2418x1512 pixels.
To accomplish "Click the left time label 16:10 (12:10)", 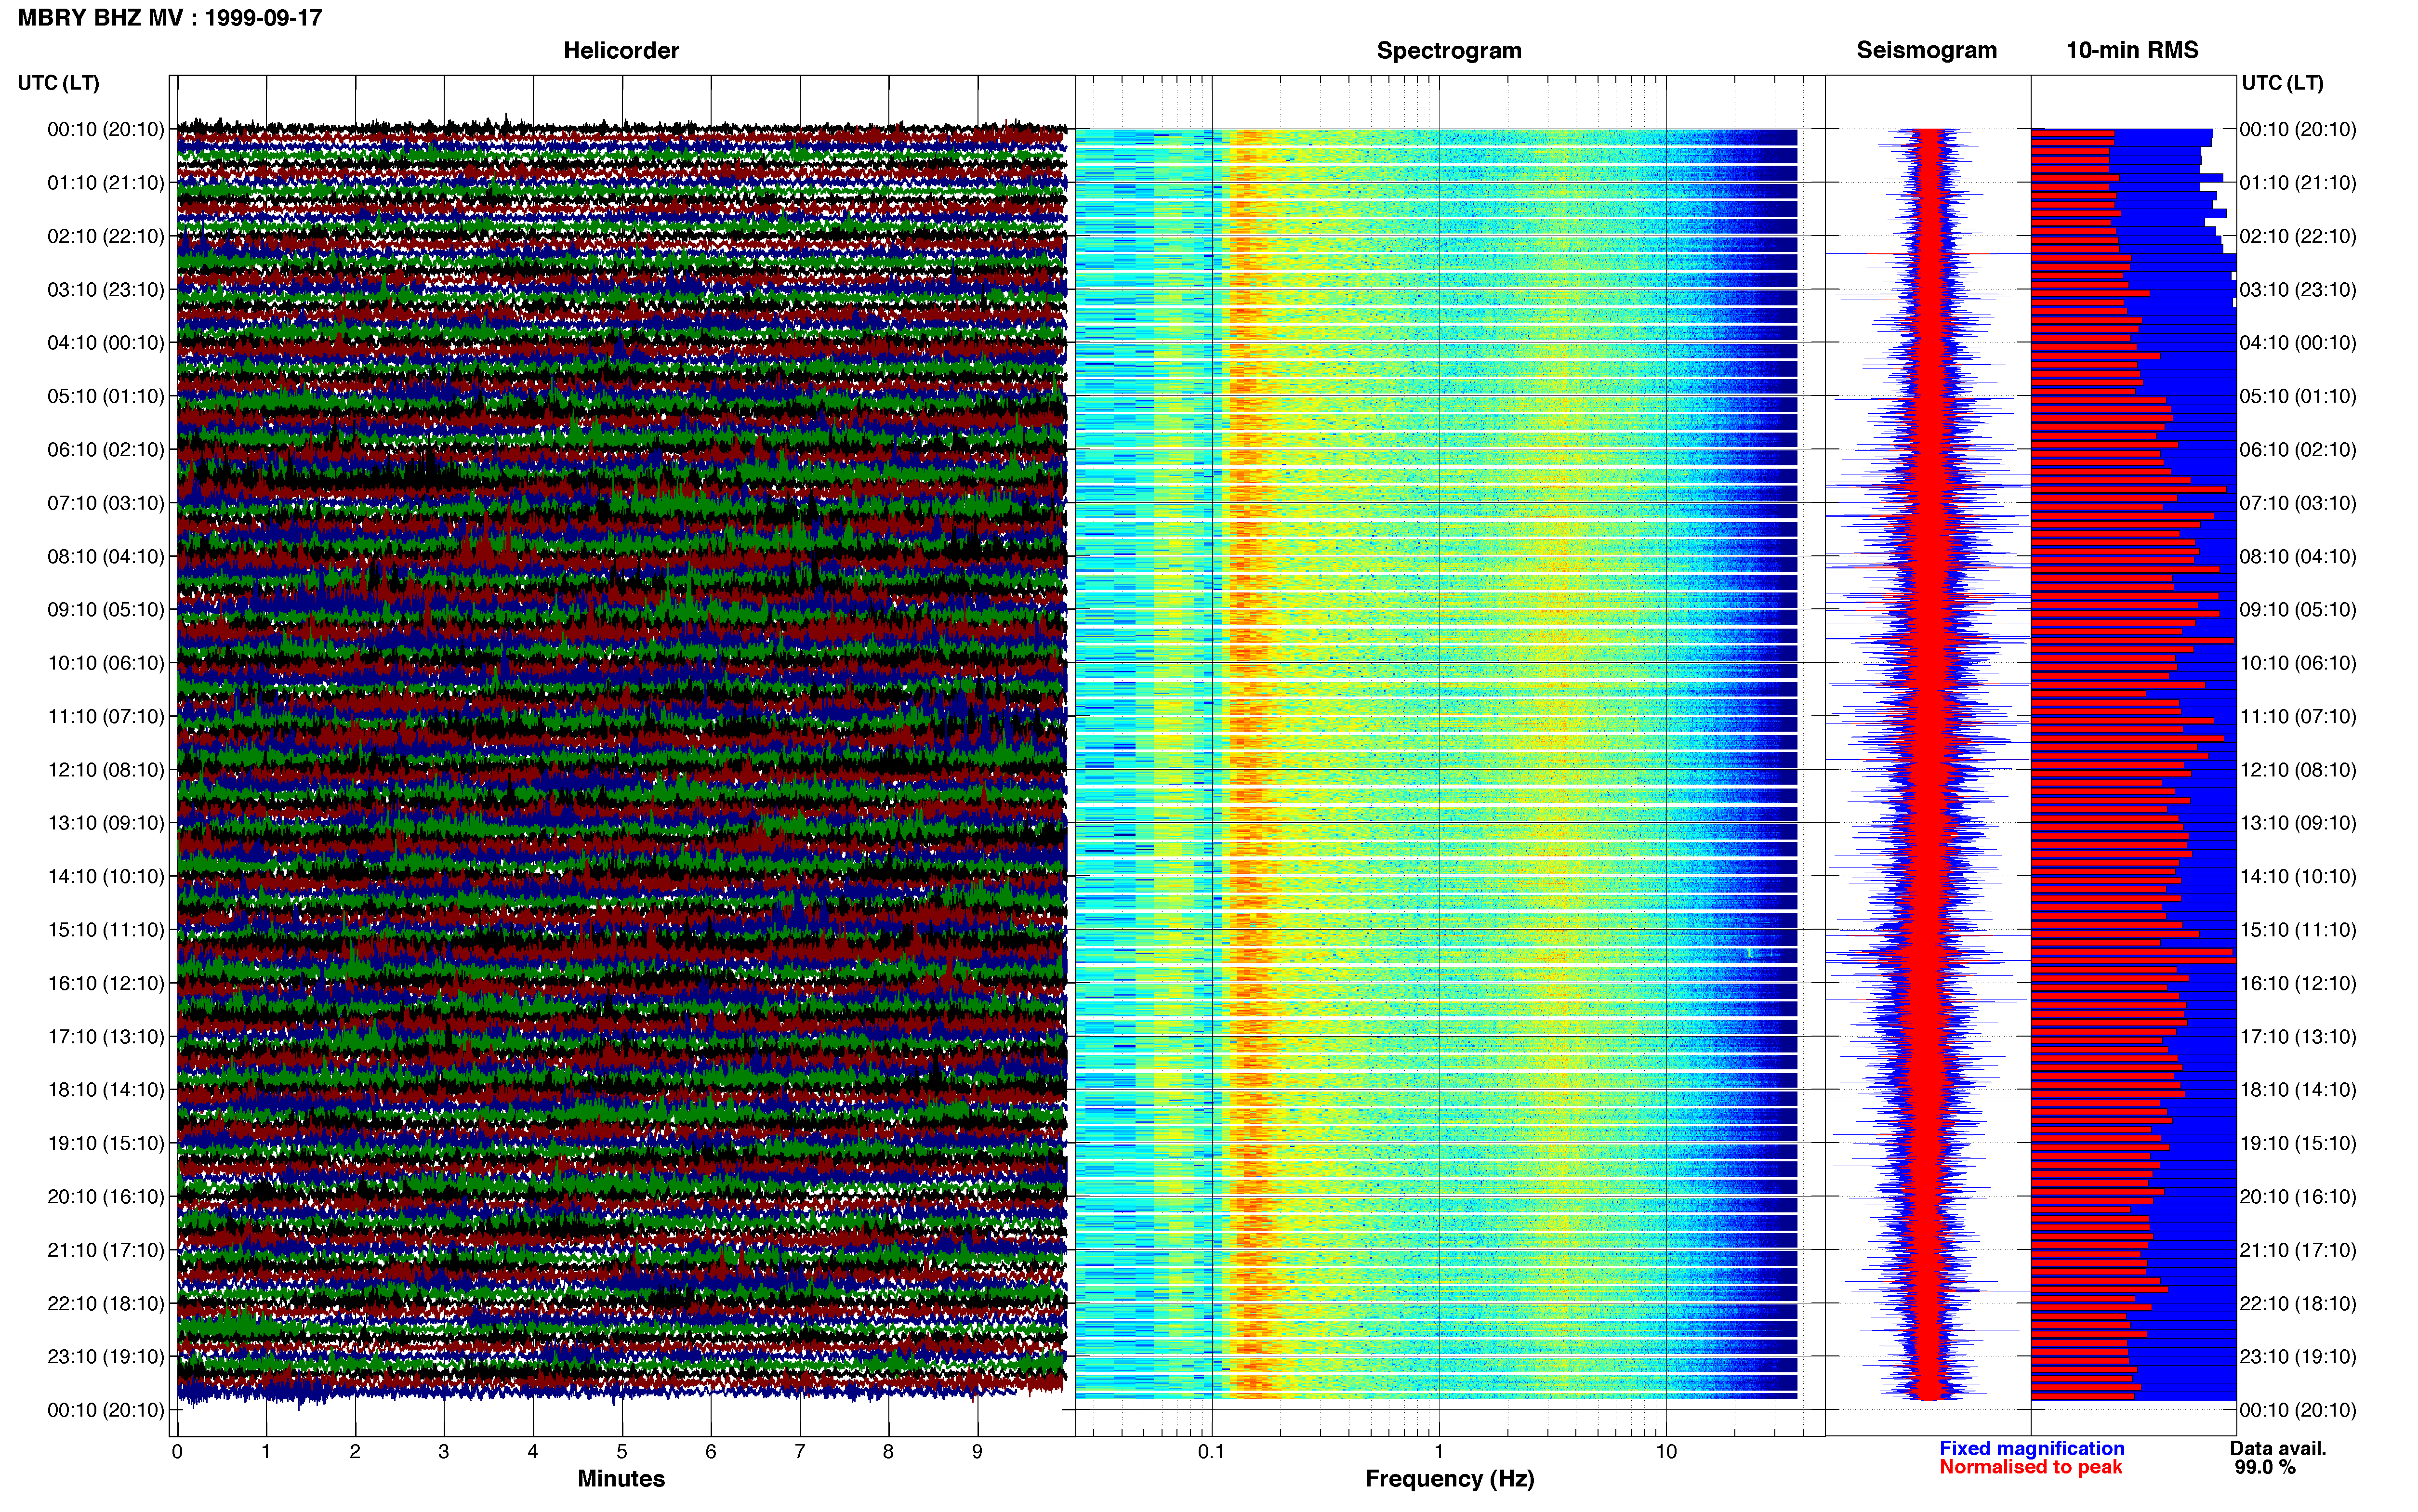I will tap(106, 983).
